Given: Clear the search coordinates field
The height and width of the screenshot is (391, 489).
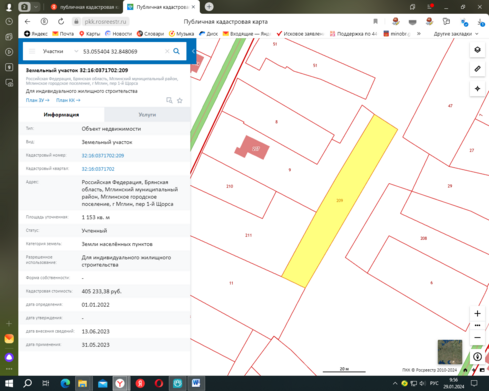Looking at the screenshot, I should point(167,51).
